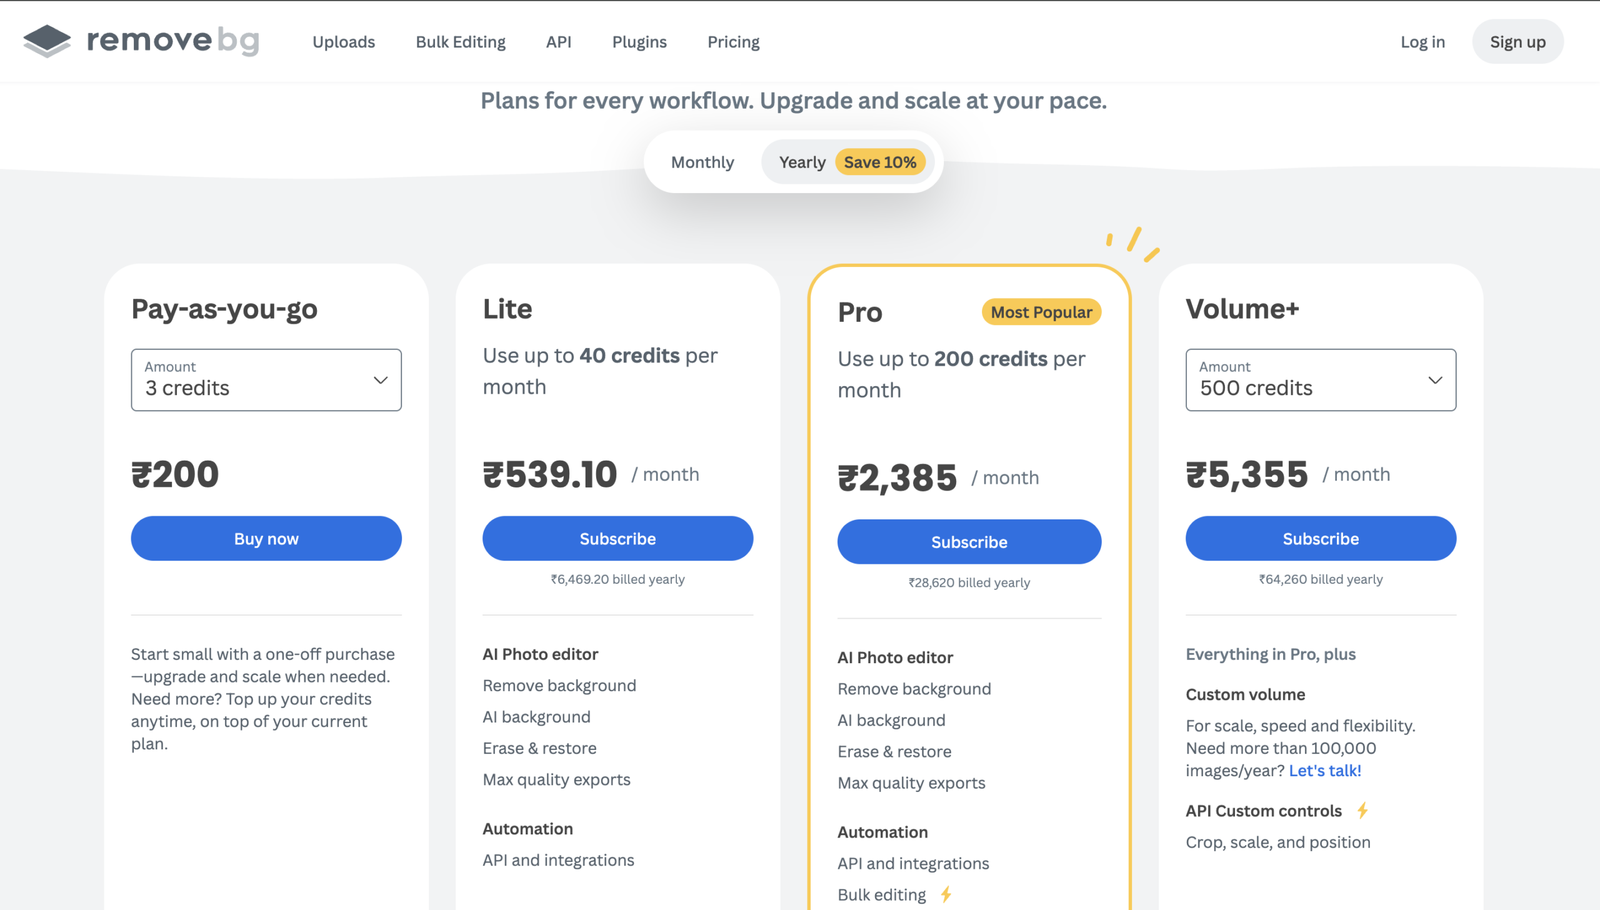This screenshot has width=1600, height=910.
Task: Subscribe to the Lite plan
Action: point(618,539)
